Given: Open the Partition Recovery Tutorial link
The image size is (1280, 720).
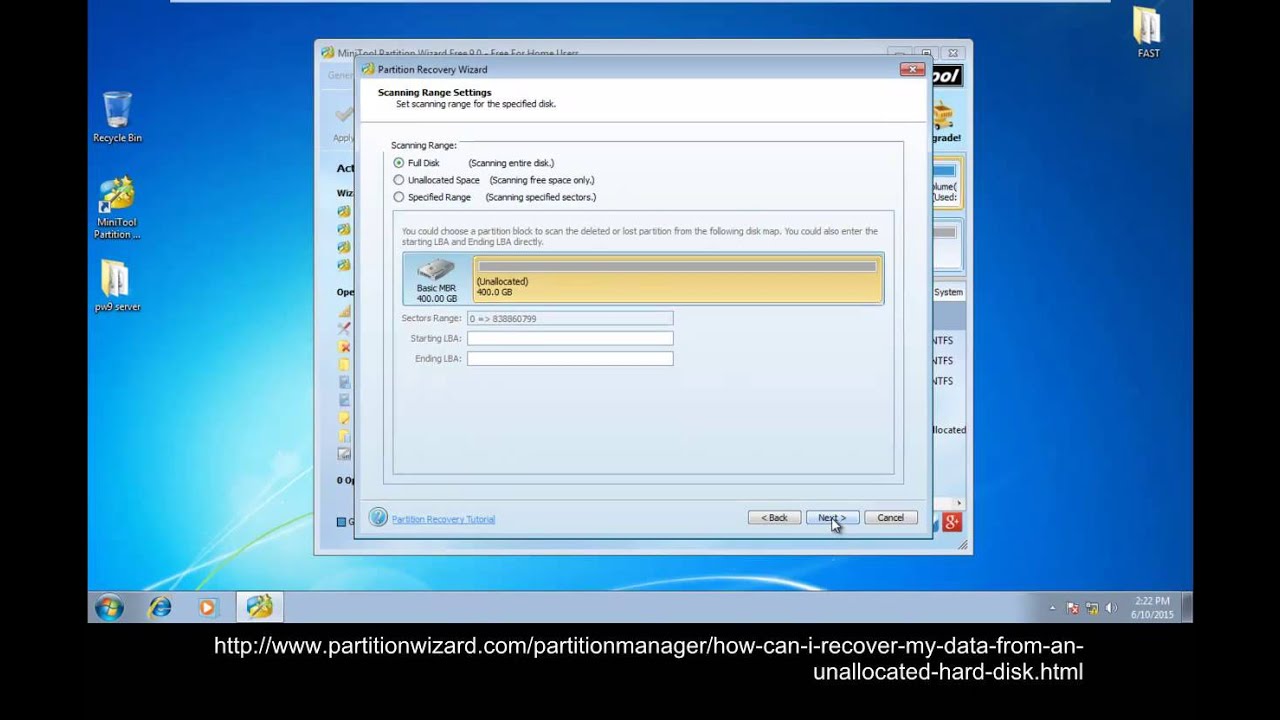Looking at the screenshot, I should click(x=443, y=519).
